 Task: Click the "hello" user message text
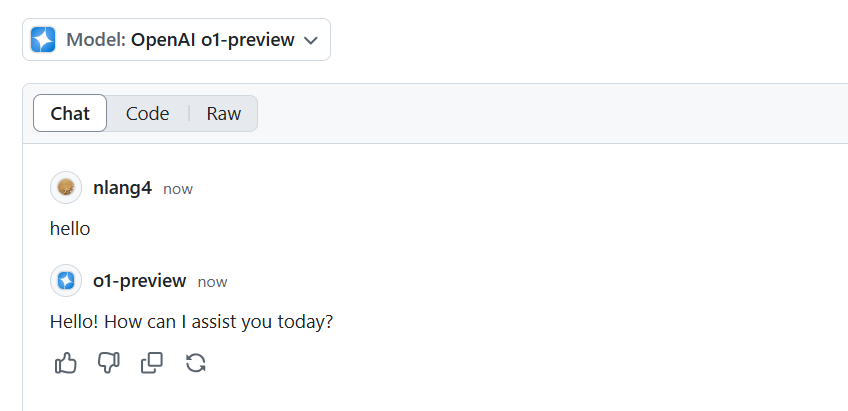coord(70,229)
